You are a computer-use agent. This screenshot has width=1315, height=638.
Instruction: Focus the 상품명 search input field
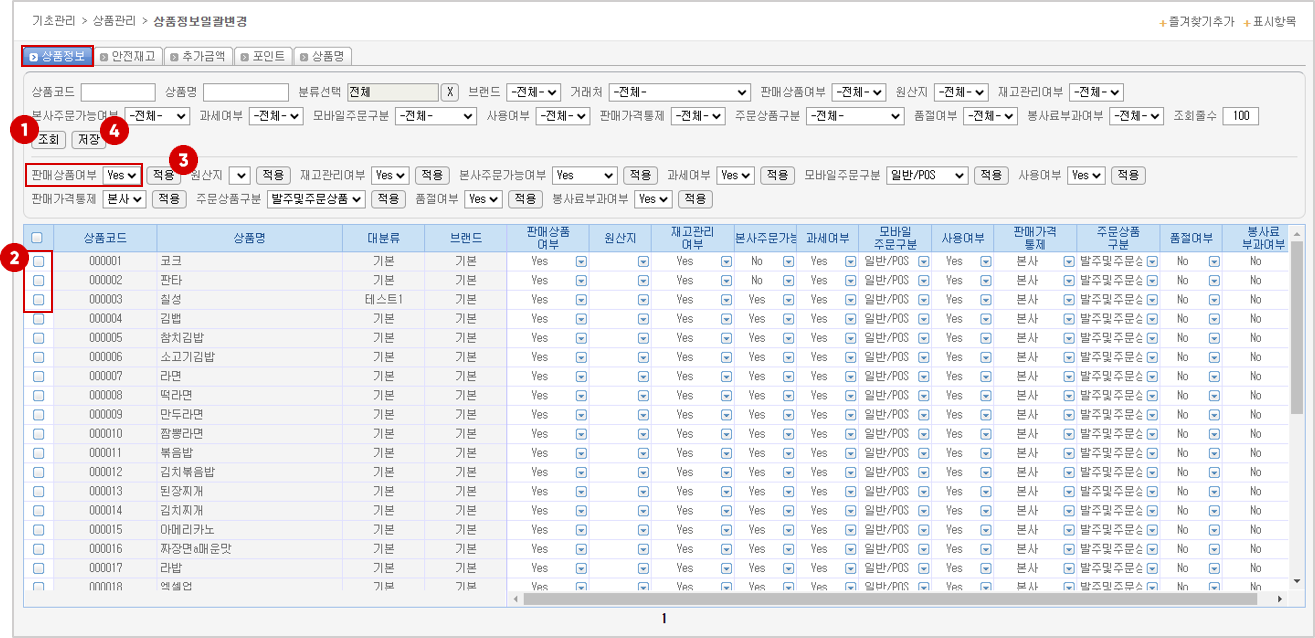tap(245, 92)
